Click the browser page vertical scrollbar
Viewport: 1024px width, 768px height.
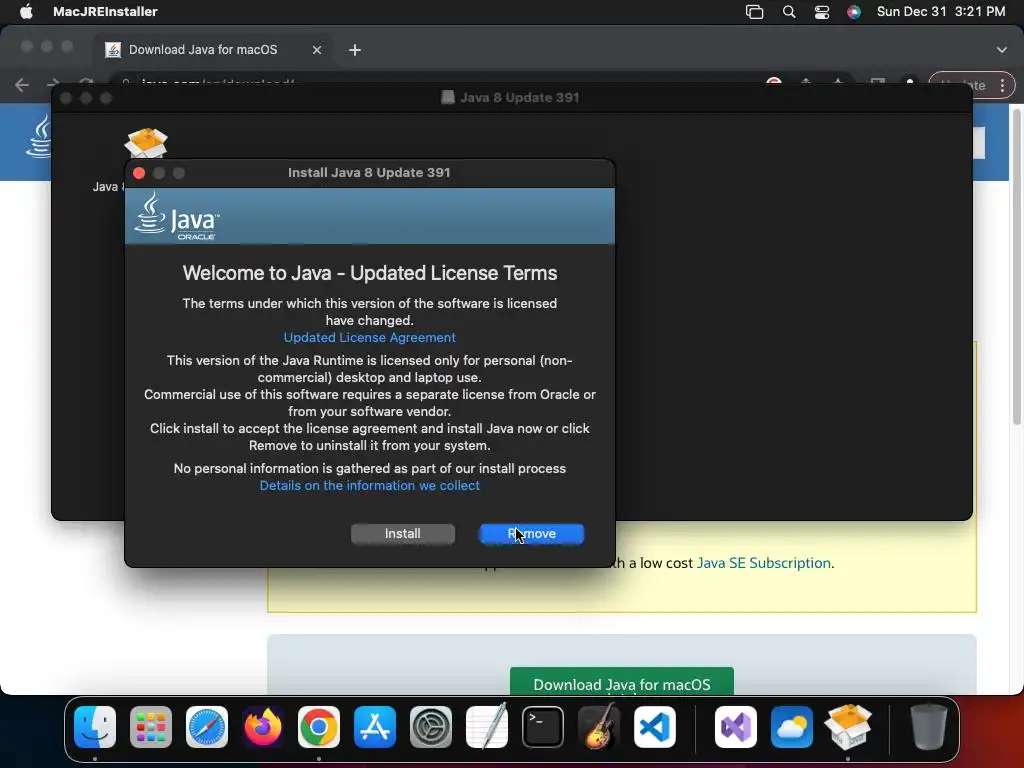1017,268
